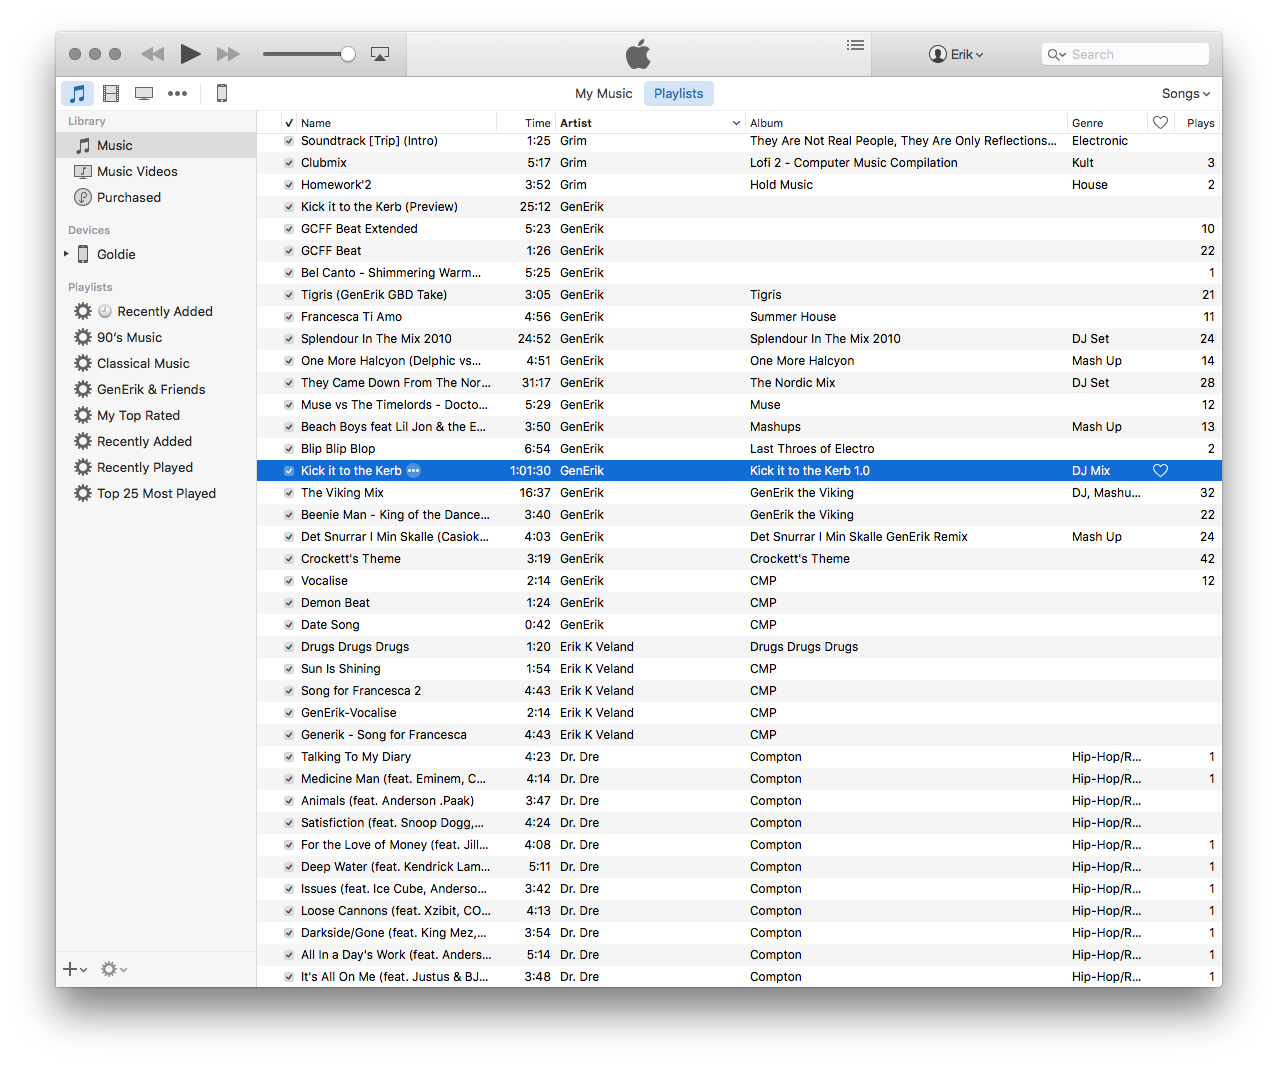Click the Erik account icon
The height and width of the screenshot is (1067, 1278).
[x=937, y=54]
